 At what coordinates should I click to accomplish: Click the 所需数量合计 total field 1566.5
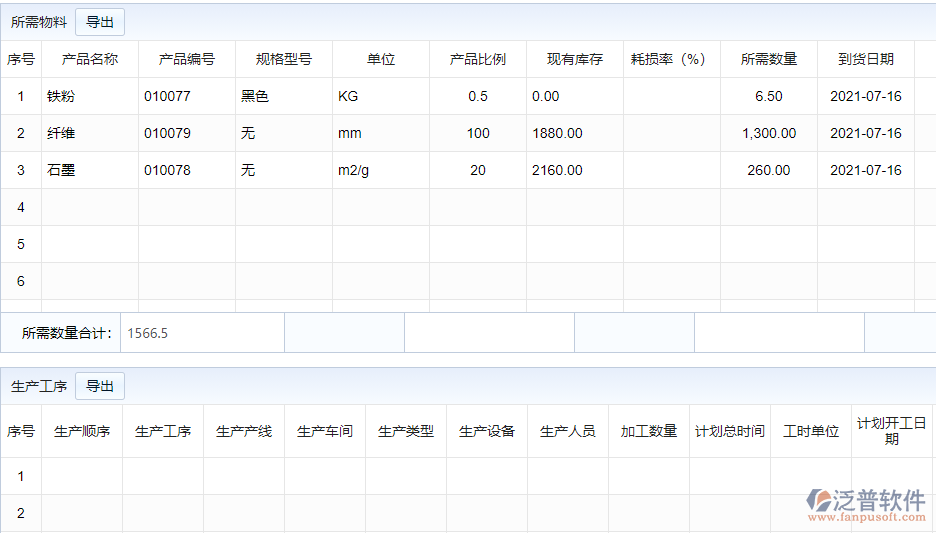202,333
